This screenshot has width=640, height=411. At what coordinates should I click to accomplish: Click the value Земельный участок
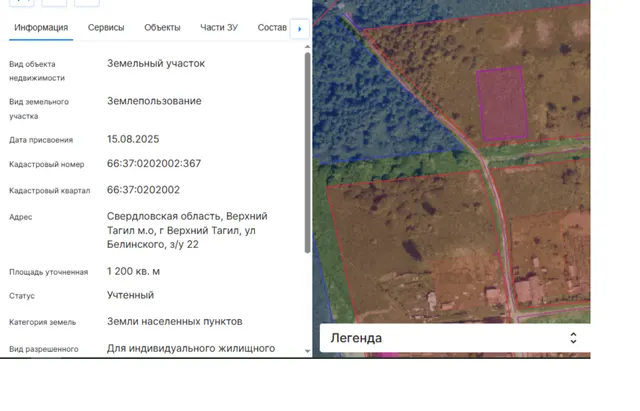coord(156,64)
